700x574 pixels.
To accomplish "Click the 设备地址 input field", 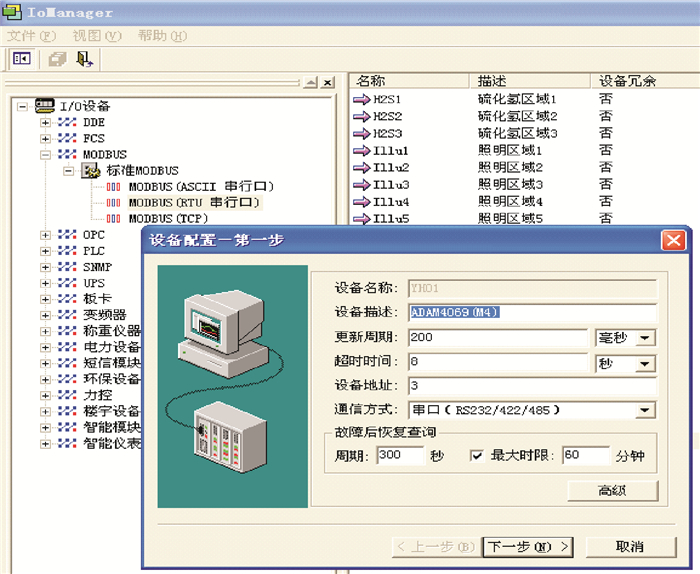I will point(530,387).
